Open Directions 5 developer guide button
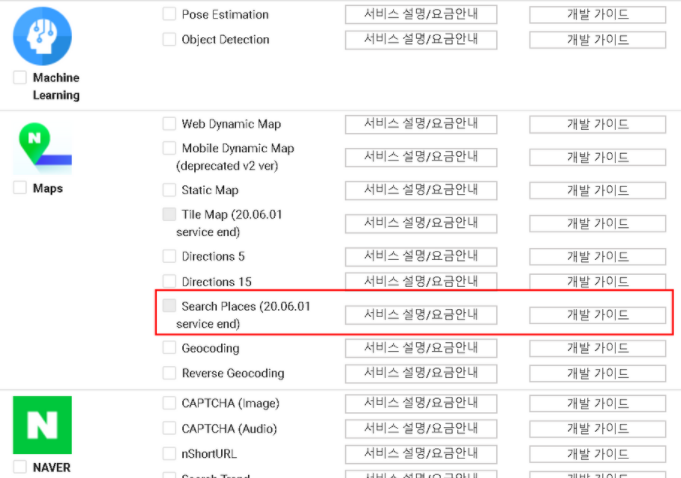Viewport: 681px width, 478px height. (597, 257)
